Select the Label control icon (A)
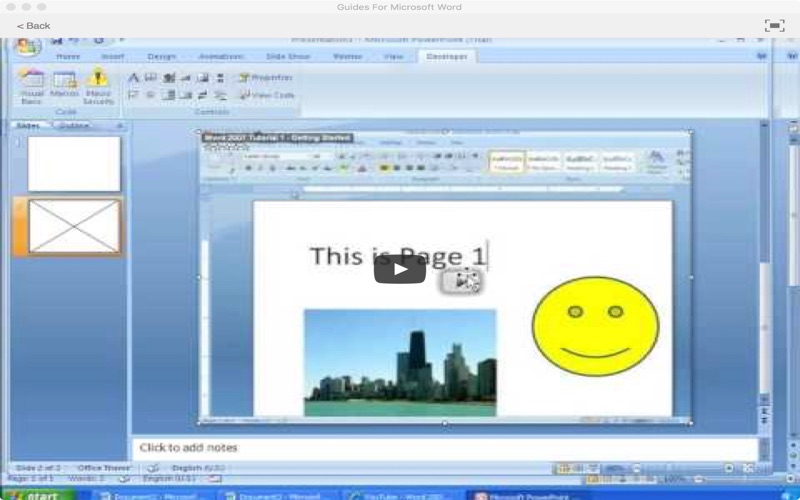This screenshot has width=800, height=500. (133, 78)
